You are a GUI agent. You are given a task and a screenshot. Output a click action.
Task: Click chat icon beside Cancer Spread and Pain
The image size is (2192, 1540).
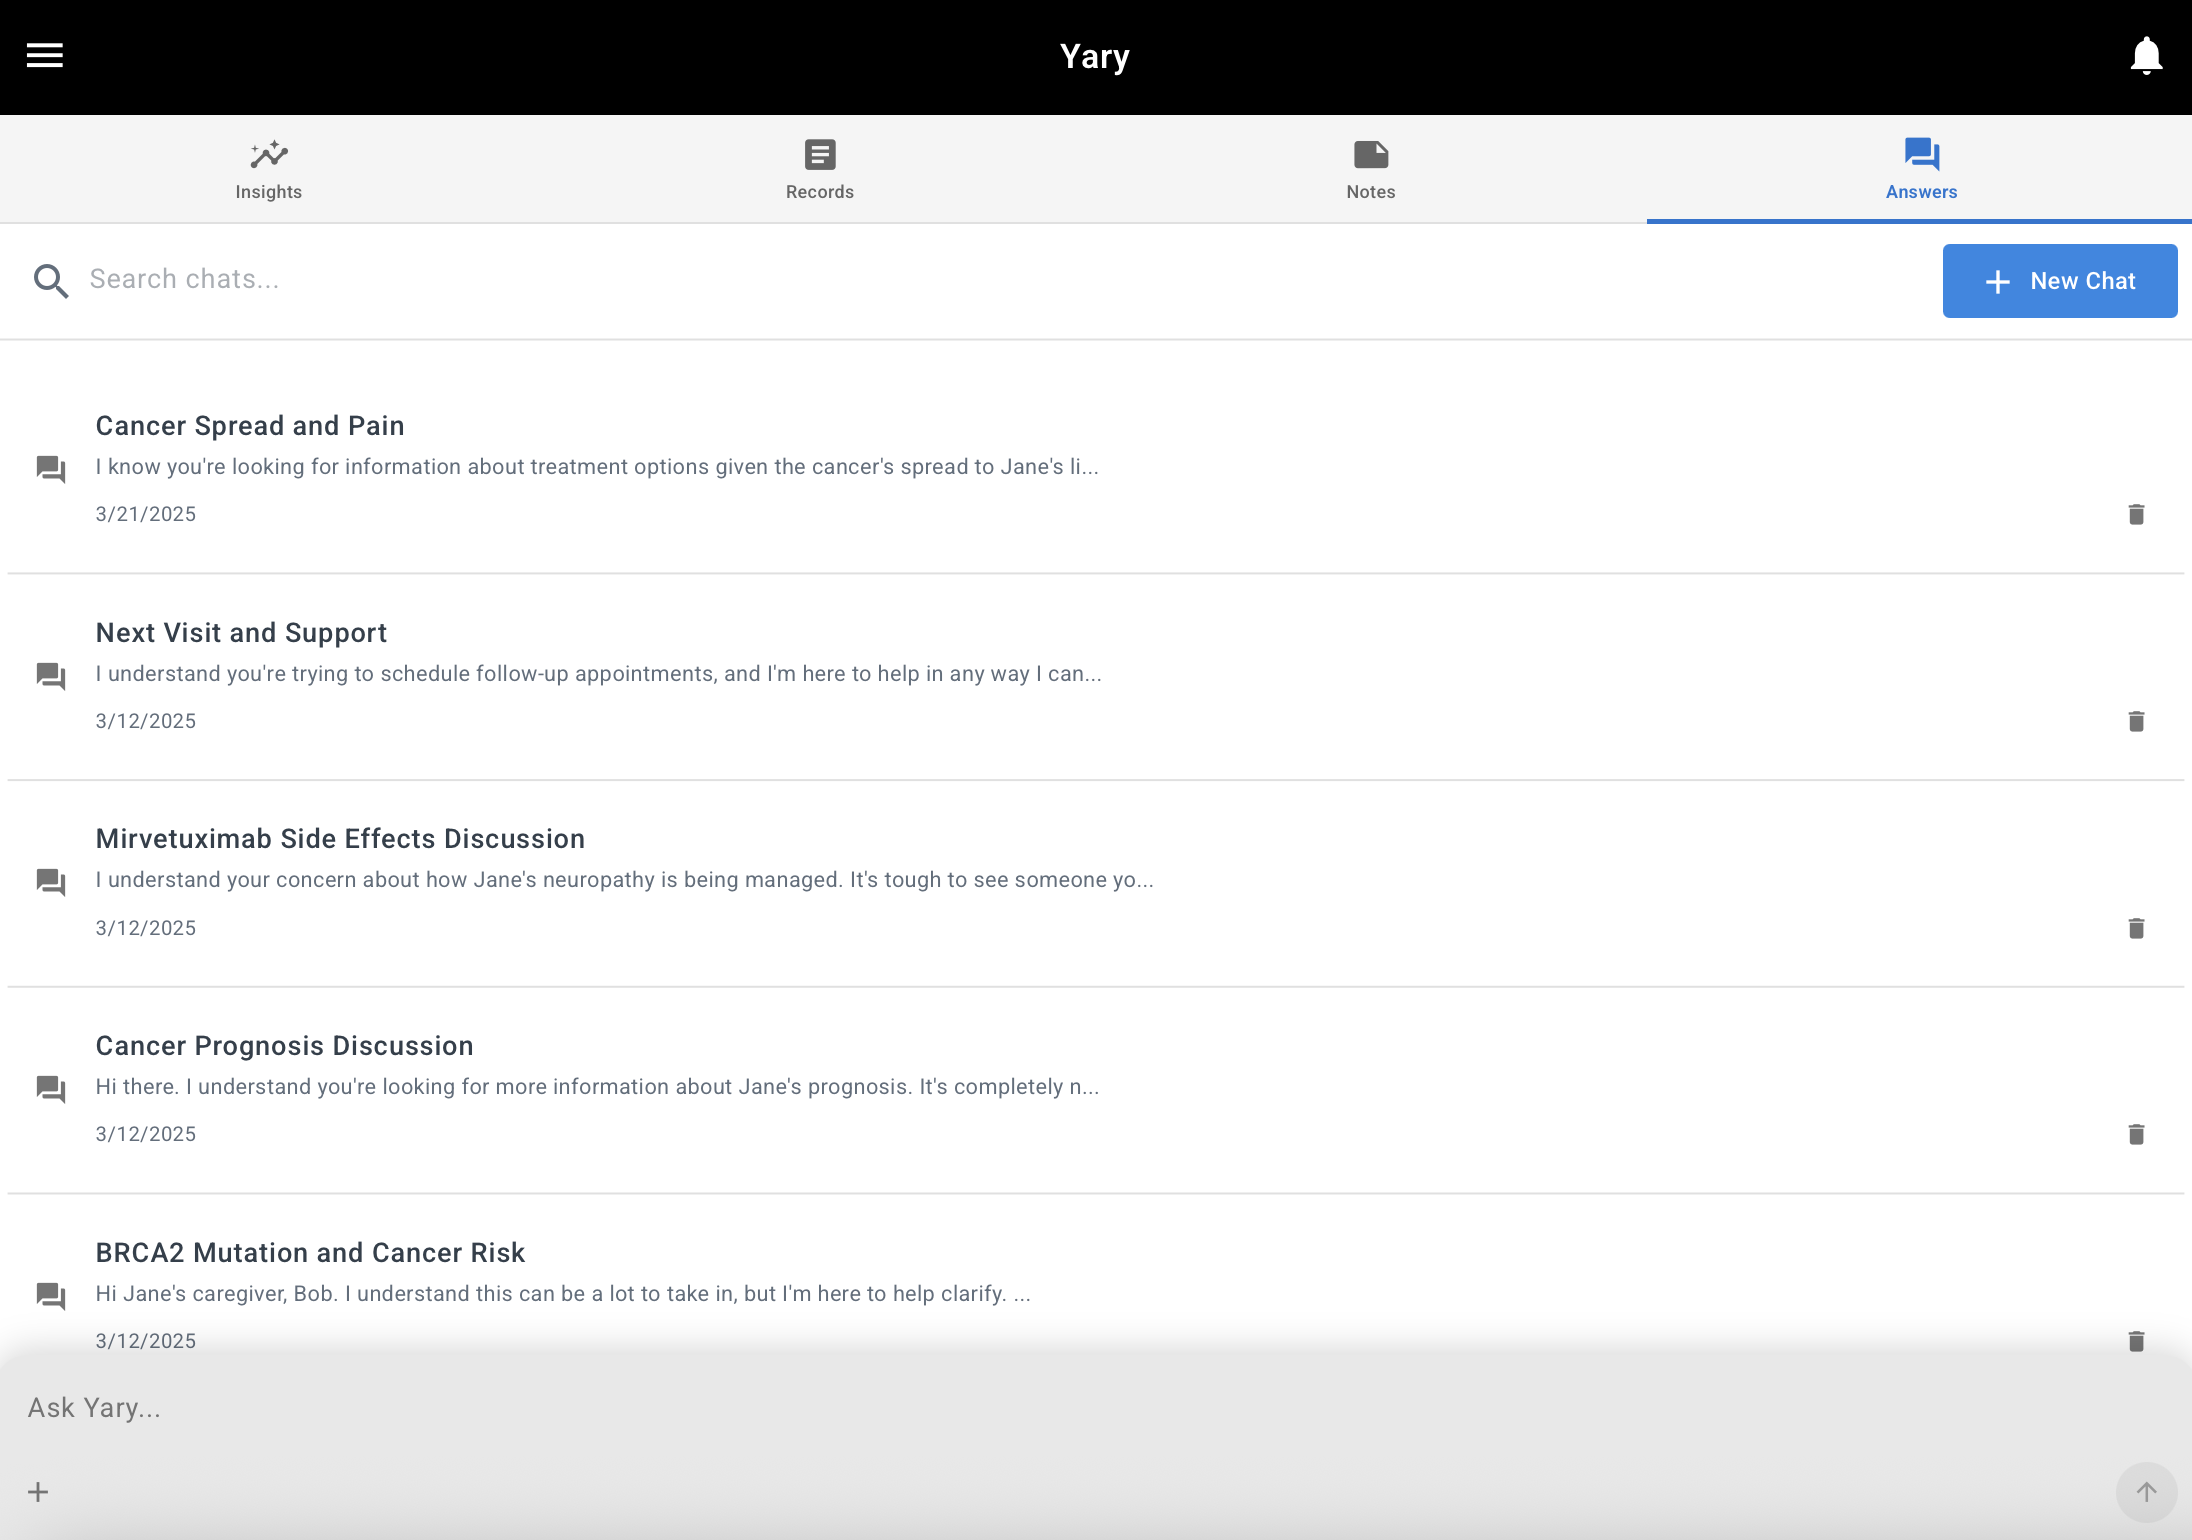[51, 469]
